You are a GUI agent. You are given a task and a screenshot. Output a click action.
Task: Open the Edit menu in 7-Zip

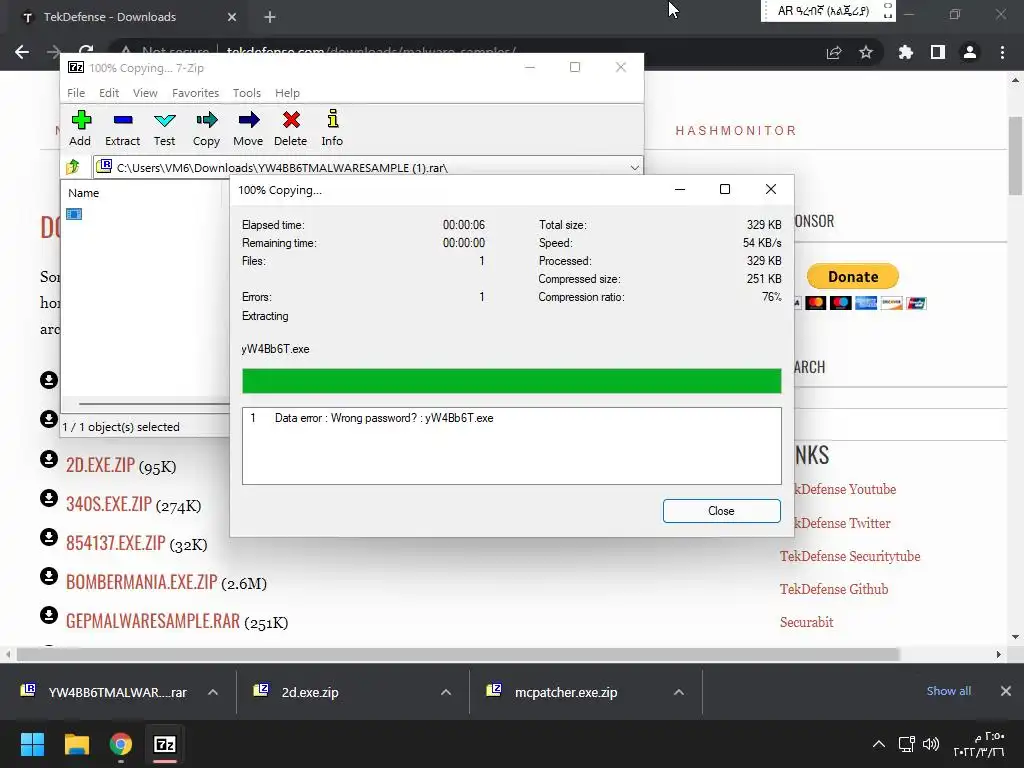click(x=109, y=93)
